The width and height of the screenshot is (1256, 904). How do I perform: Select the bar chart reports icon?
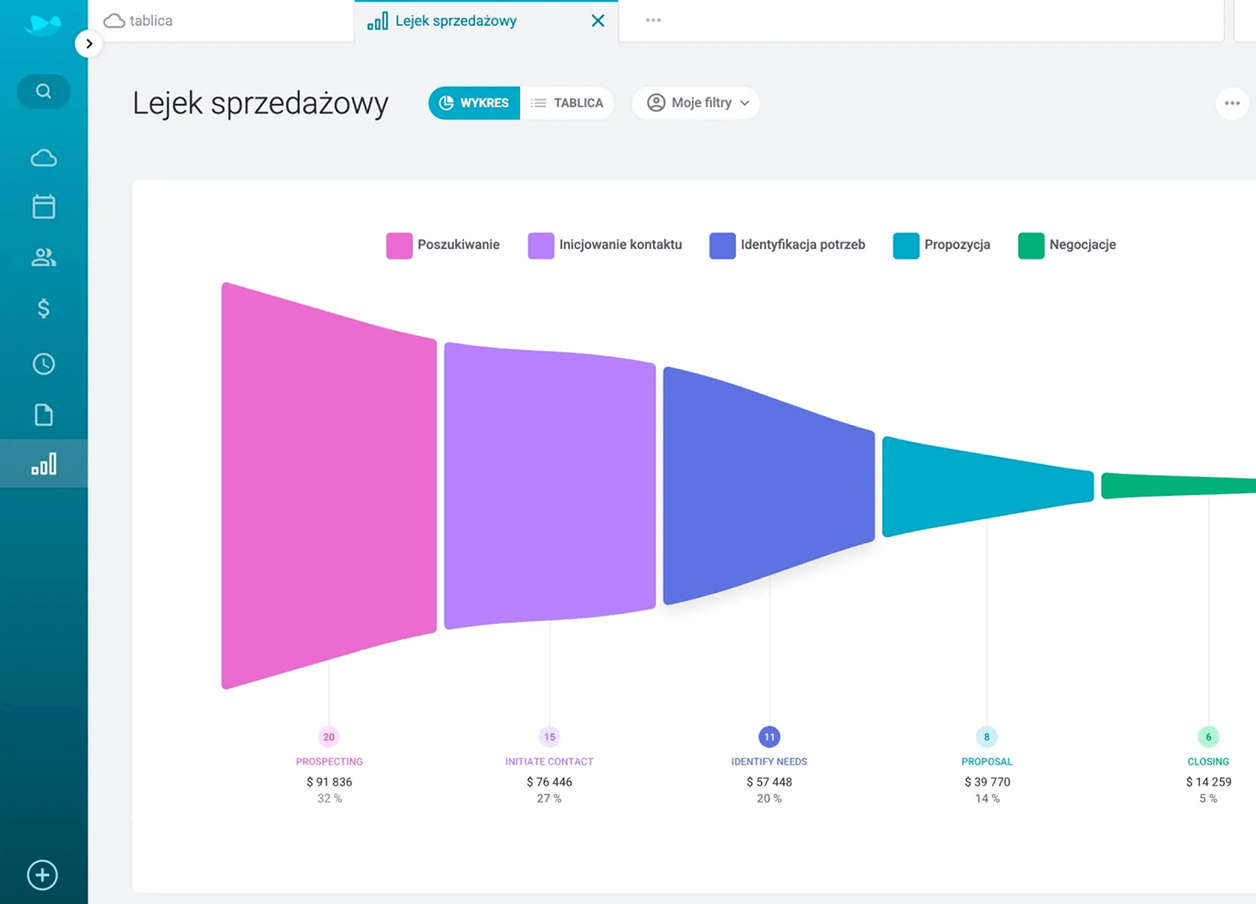coord(43,464)
